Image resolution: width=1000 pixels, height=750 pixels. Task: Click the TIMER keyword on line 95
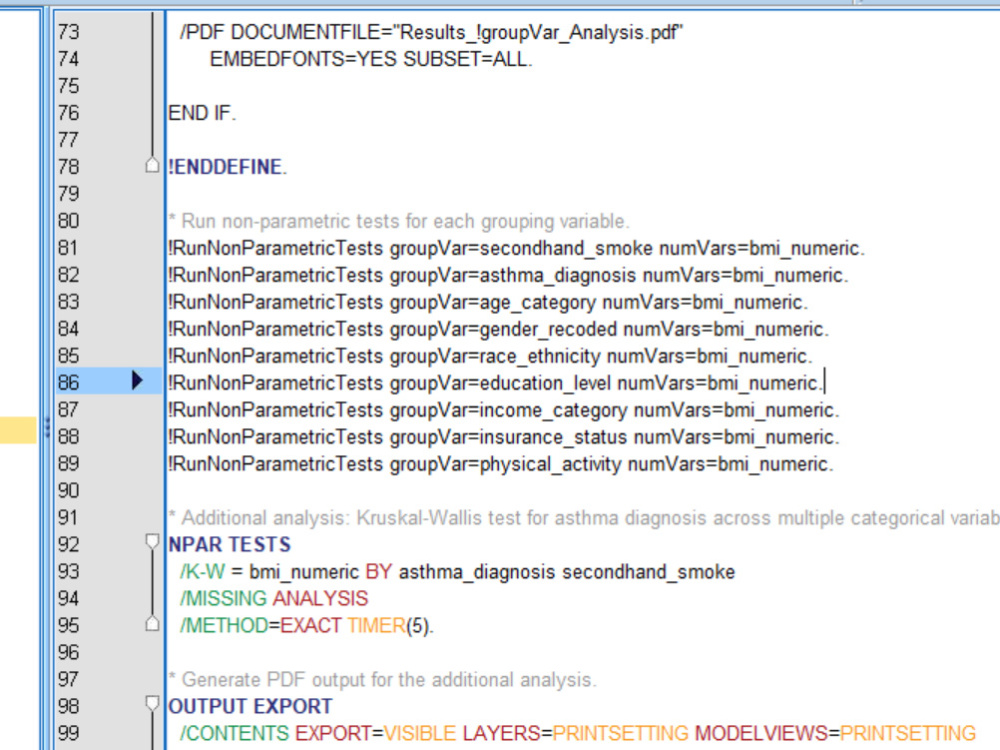coord(376,626)
